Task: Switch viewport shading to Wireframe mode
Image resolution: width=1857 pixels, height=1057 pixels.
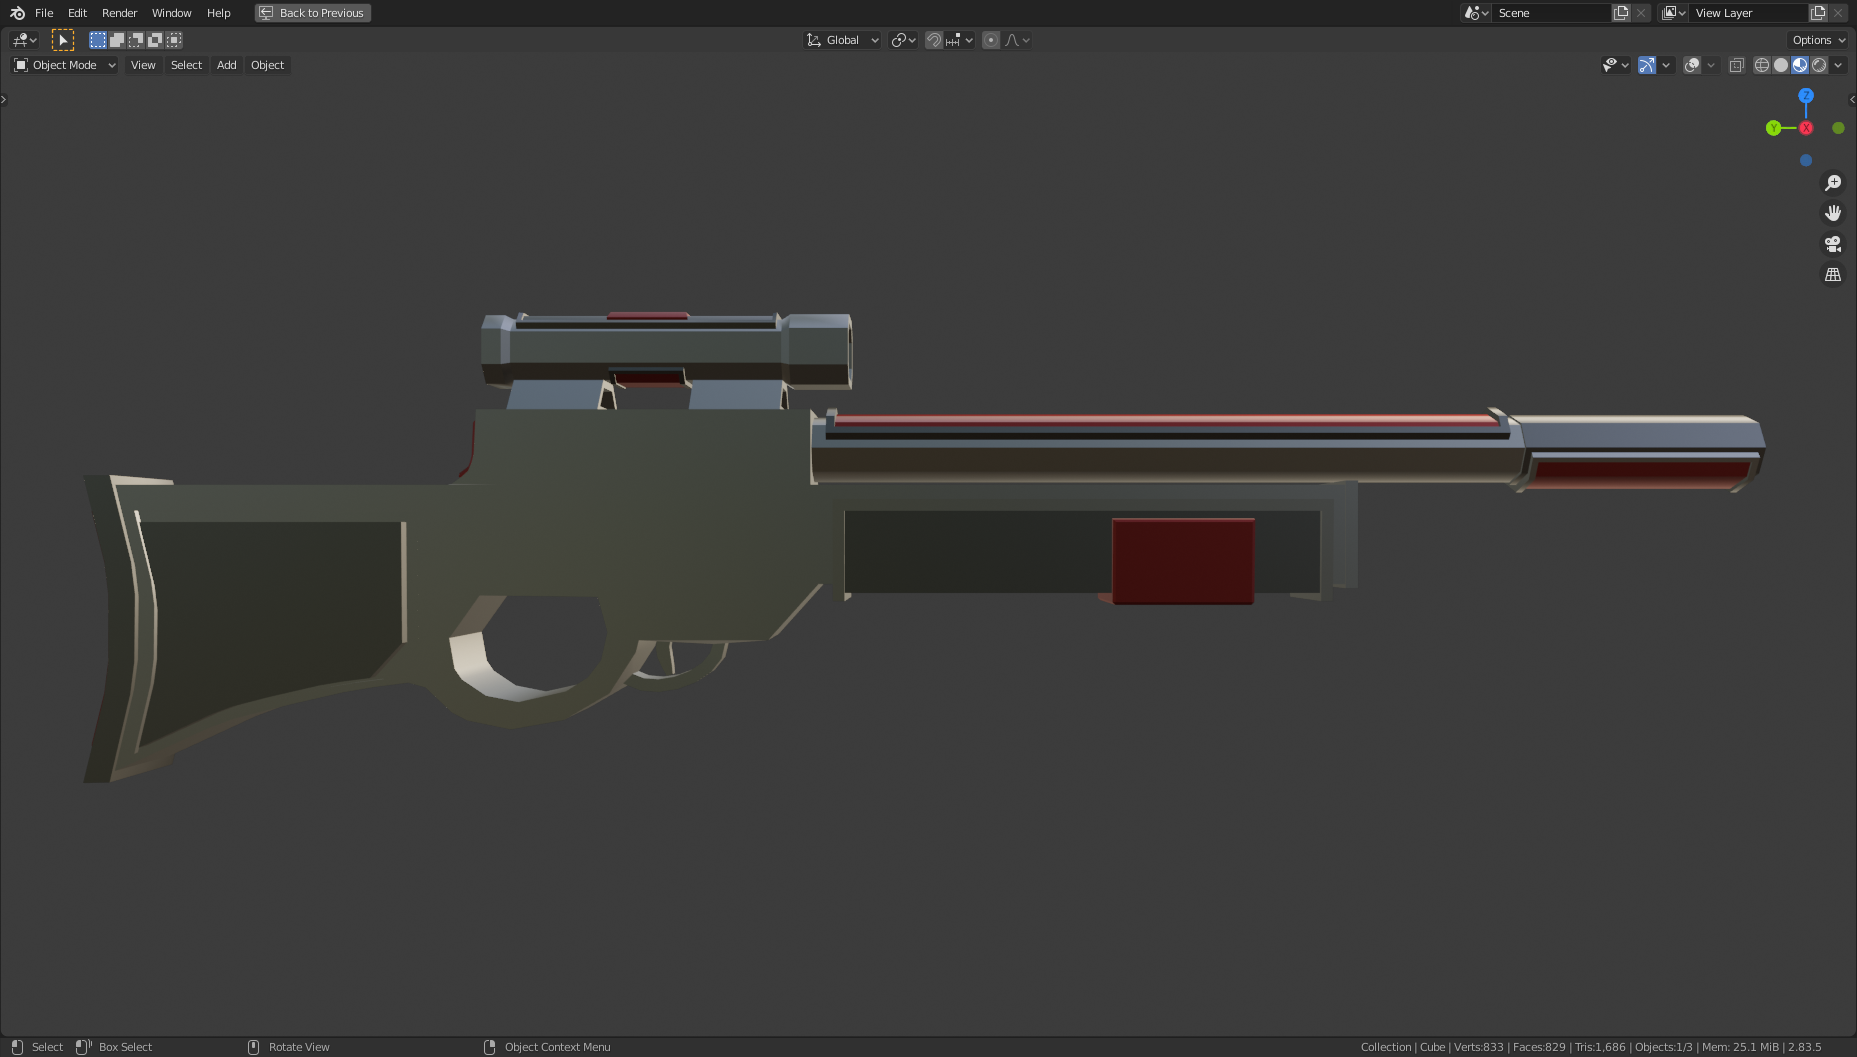Action: 1762,64
